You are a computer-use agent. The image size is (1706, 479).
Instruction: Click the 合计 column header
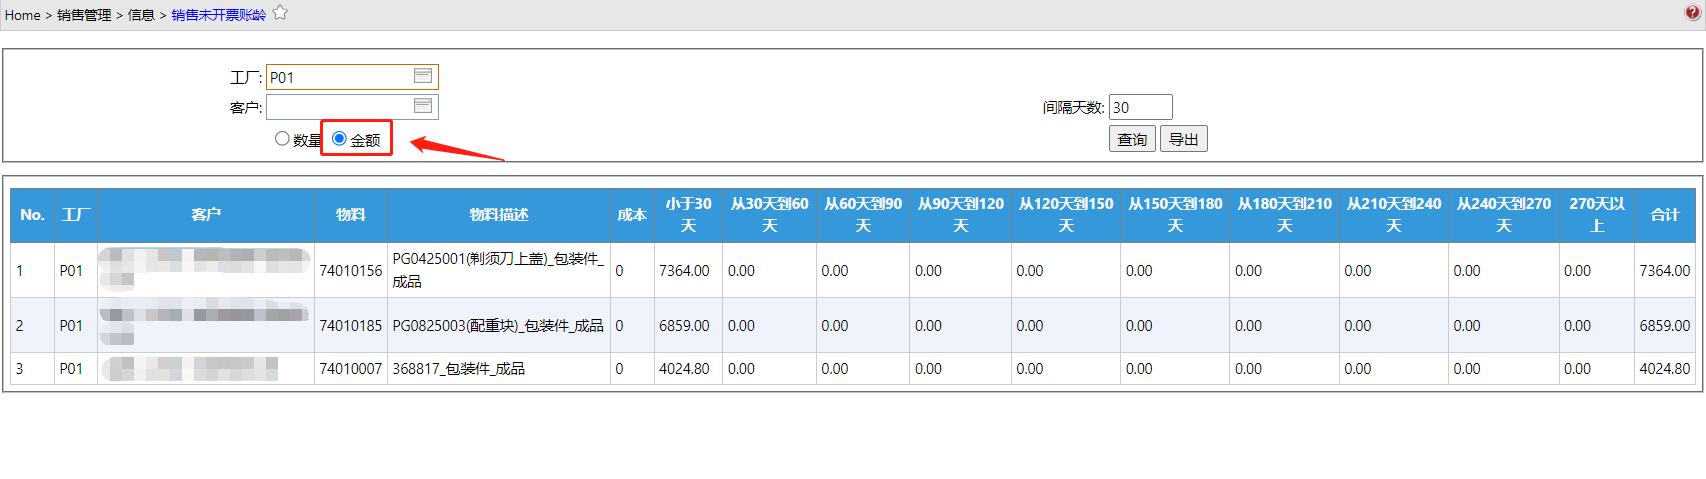[x=1664, y=215]
